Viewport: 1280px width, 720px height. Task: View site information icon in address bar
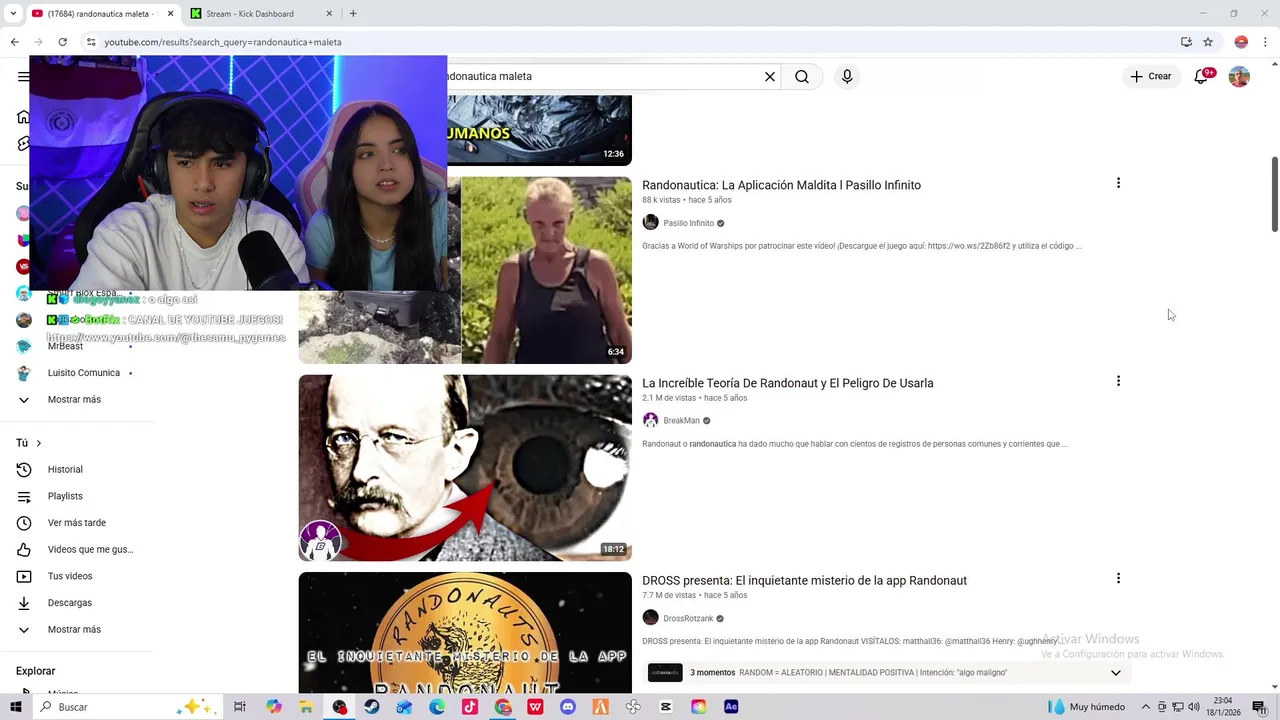(x=91, y=42)
